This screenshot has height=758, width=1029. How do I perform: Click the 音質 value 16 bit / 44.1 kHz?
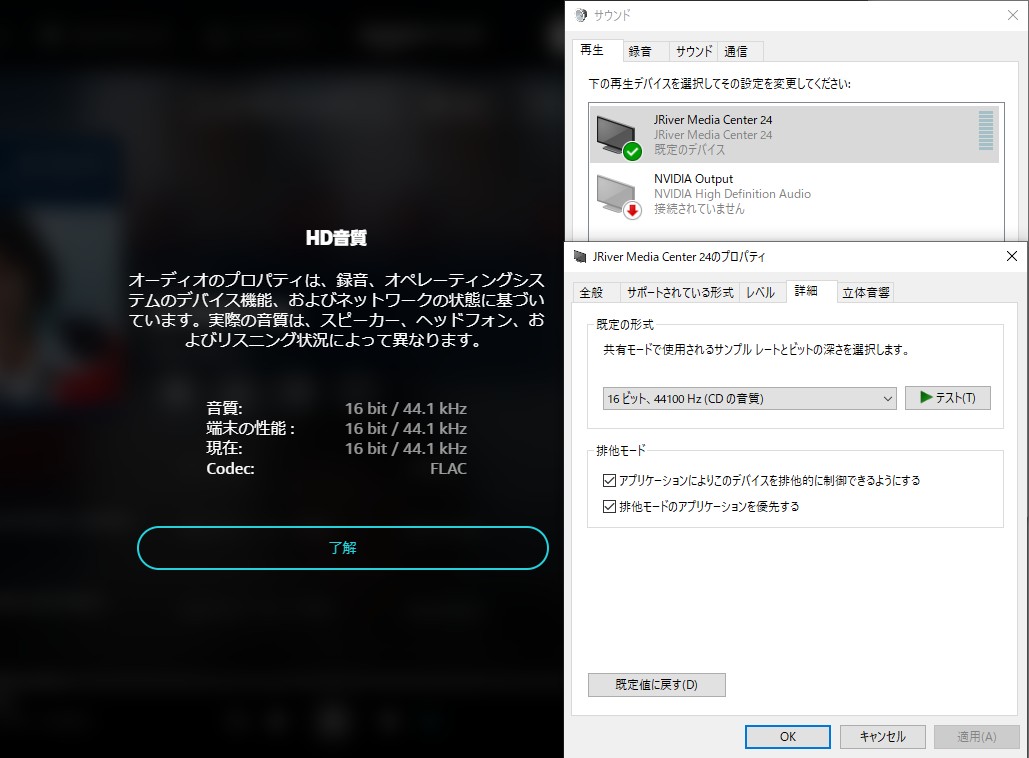[x=406, y=409]
